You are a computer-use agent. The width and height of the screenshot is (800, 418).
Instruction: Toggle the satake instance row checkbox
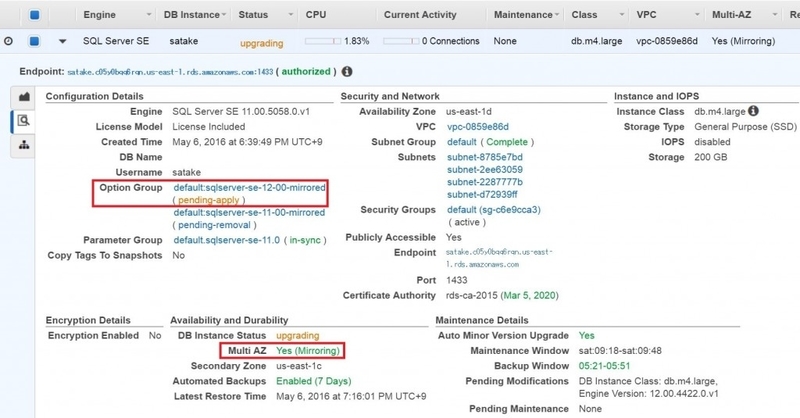pos(34,41)
